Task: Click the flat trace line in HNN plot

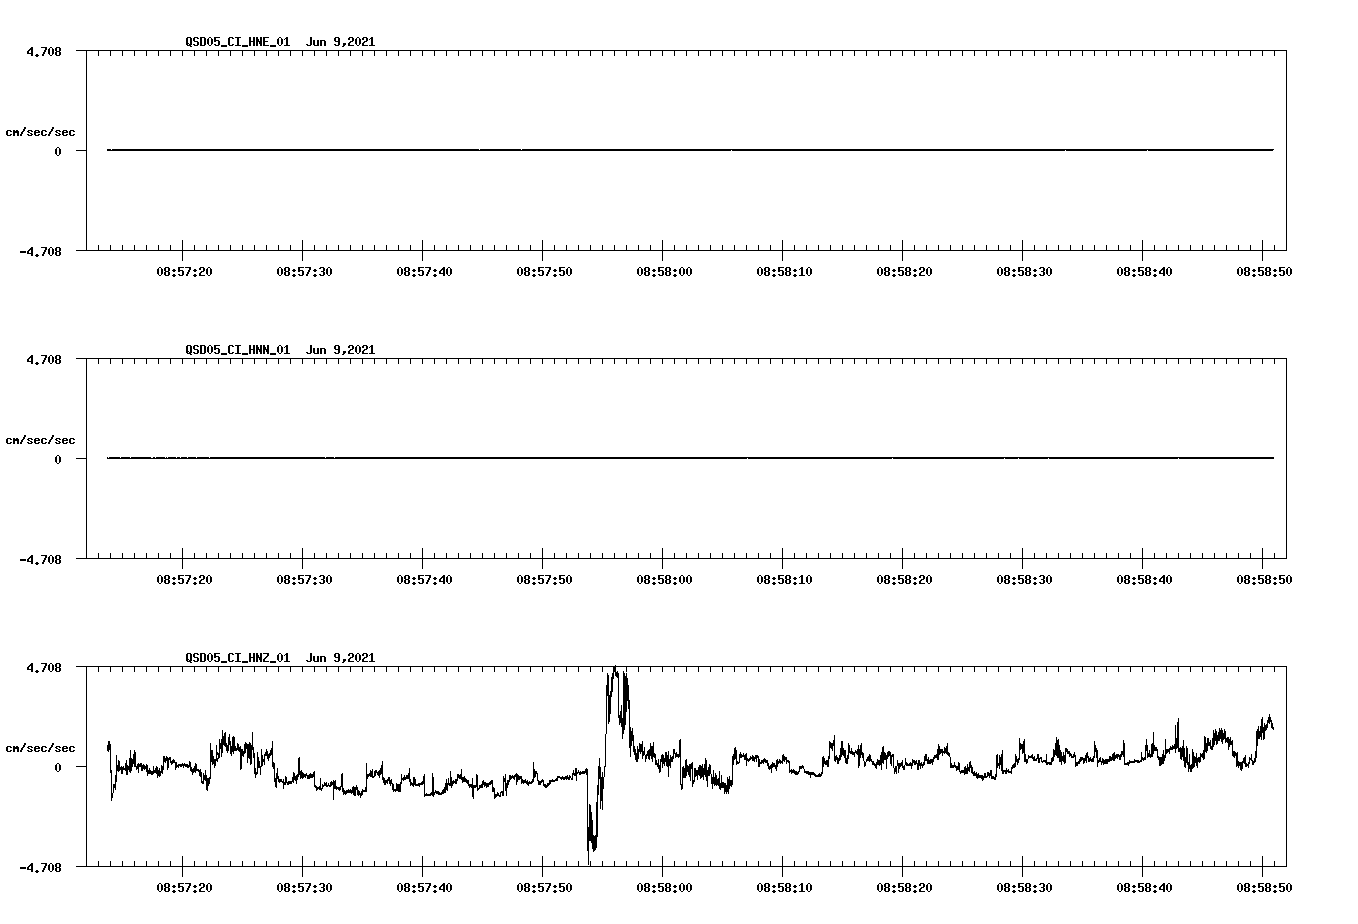Action: pyautogui.click(x=690, y=458)
